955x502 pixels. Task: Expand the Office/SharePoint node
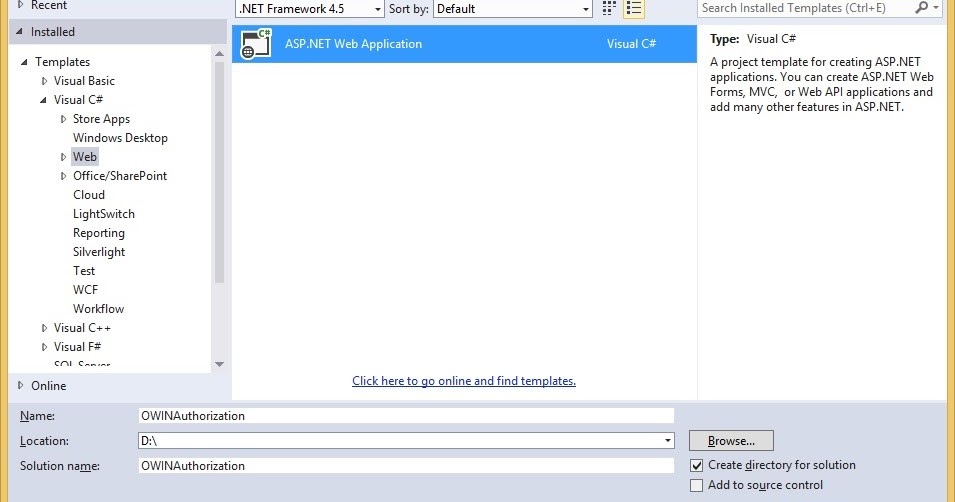[x=63, y=176]
